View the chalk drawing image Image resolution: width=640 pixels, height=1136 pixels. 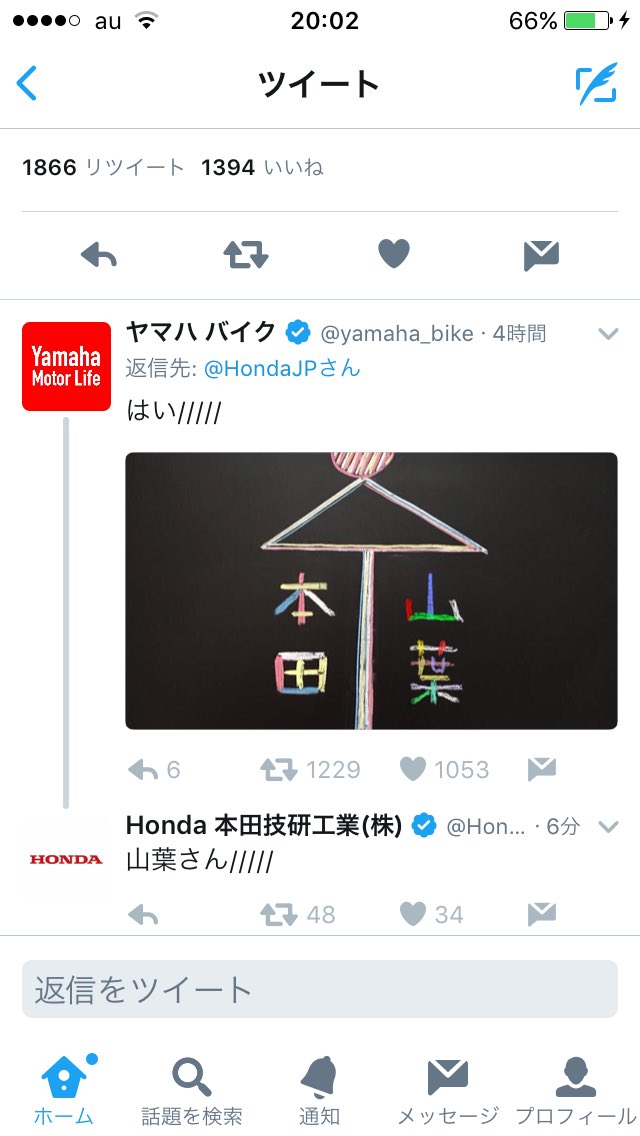coord(371,590)
